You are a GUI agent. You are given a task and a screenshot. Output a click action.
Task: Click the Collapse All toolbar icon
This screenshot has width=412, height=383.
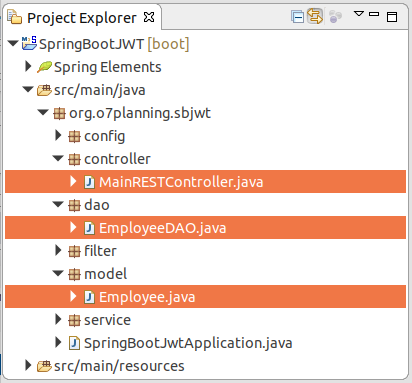297,16
